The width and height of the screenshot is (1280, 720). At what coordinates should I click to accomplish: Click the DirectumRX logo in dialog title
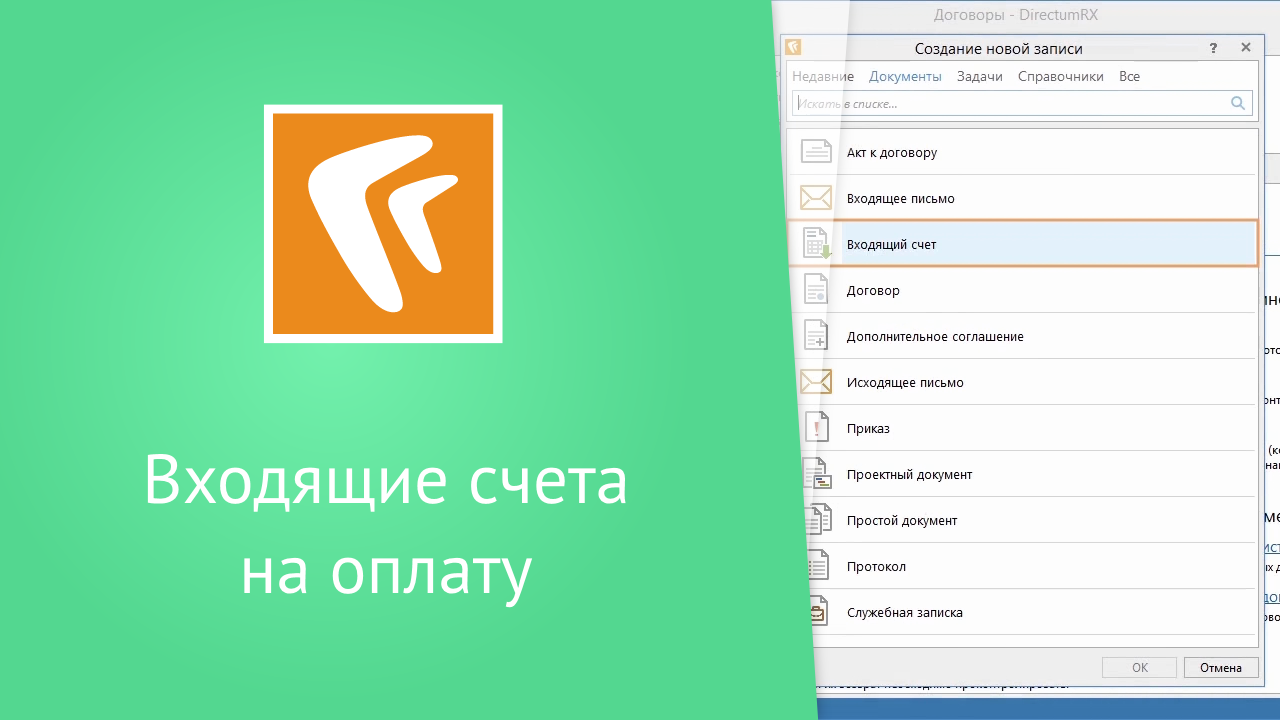[793, 47]
